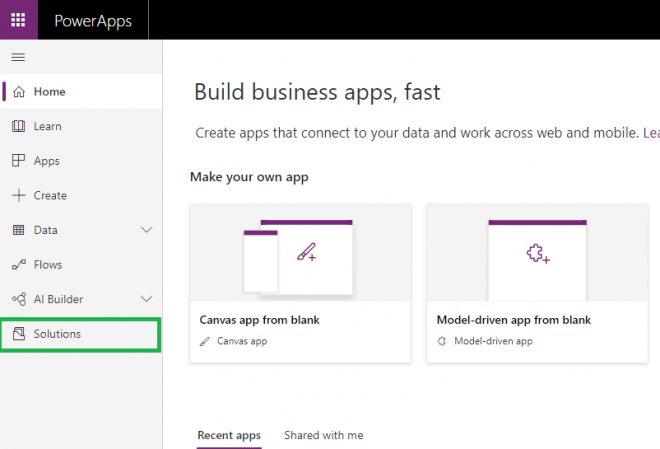Click the Apps grid icon
The image size is (660, 449).
18,161
